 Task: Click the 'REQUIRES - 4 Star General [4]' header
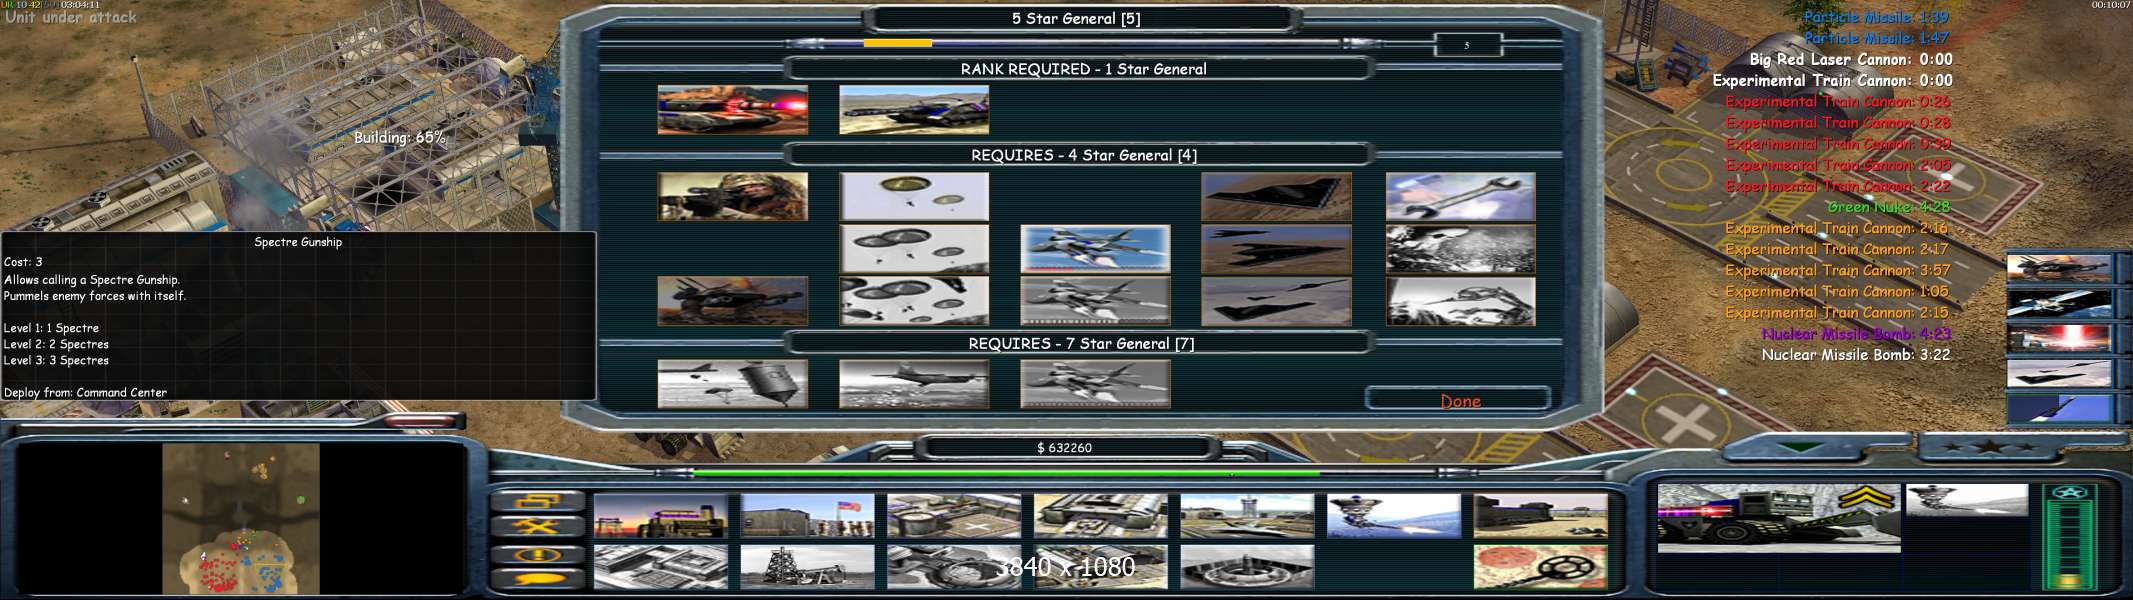pyautogui.click(x=1083, y=155)
